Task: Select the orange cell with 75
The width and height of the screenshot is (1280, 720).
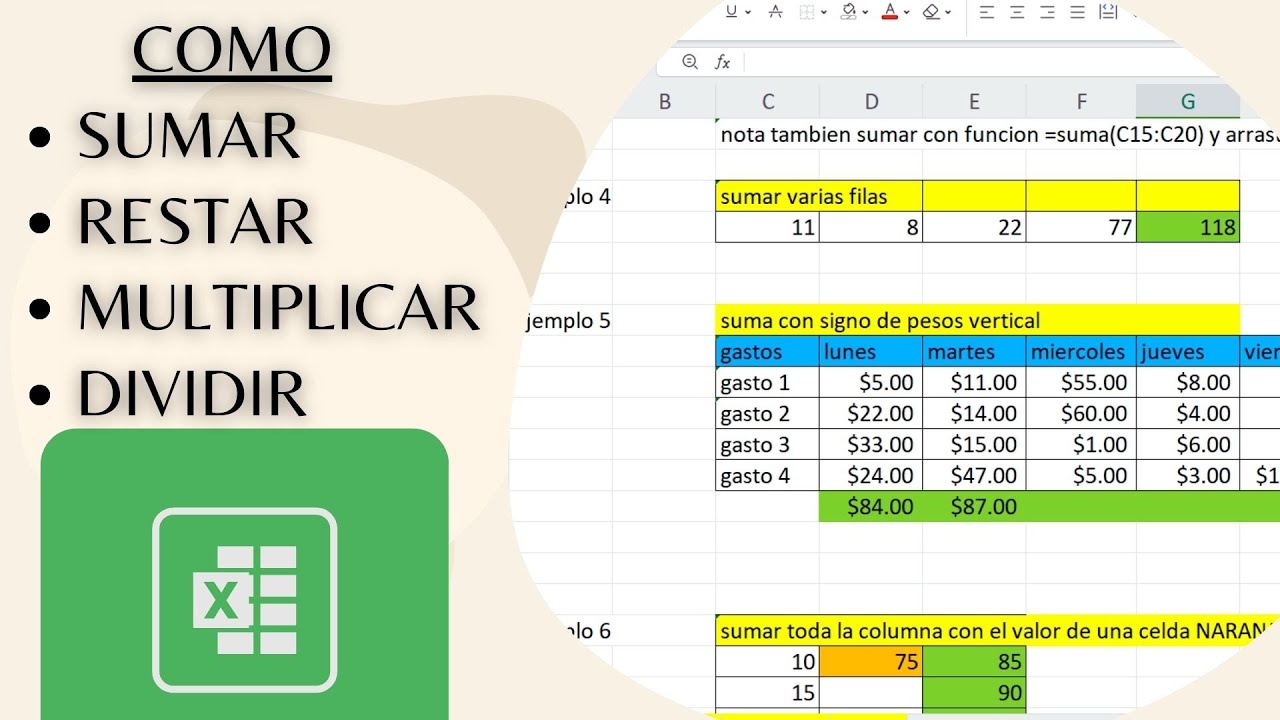Action: [x=871, y=661]
